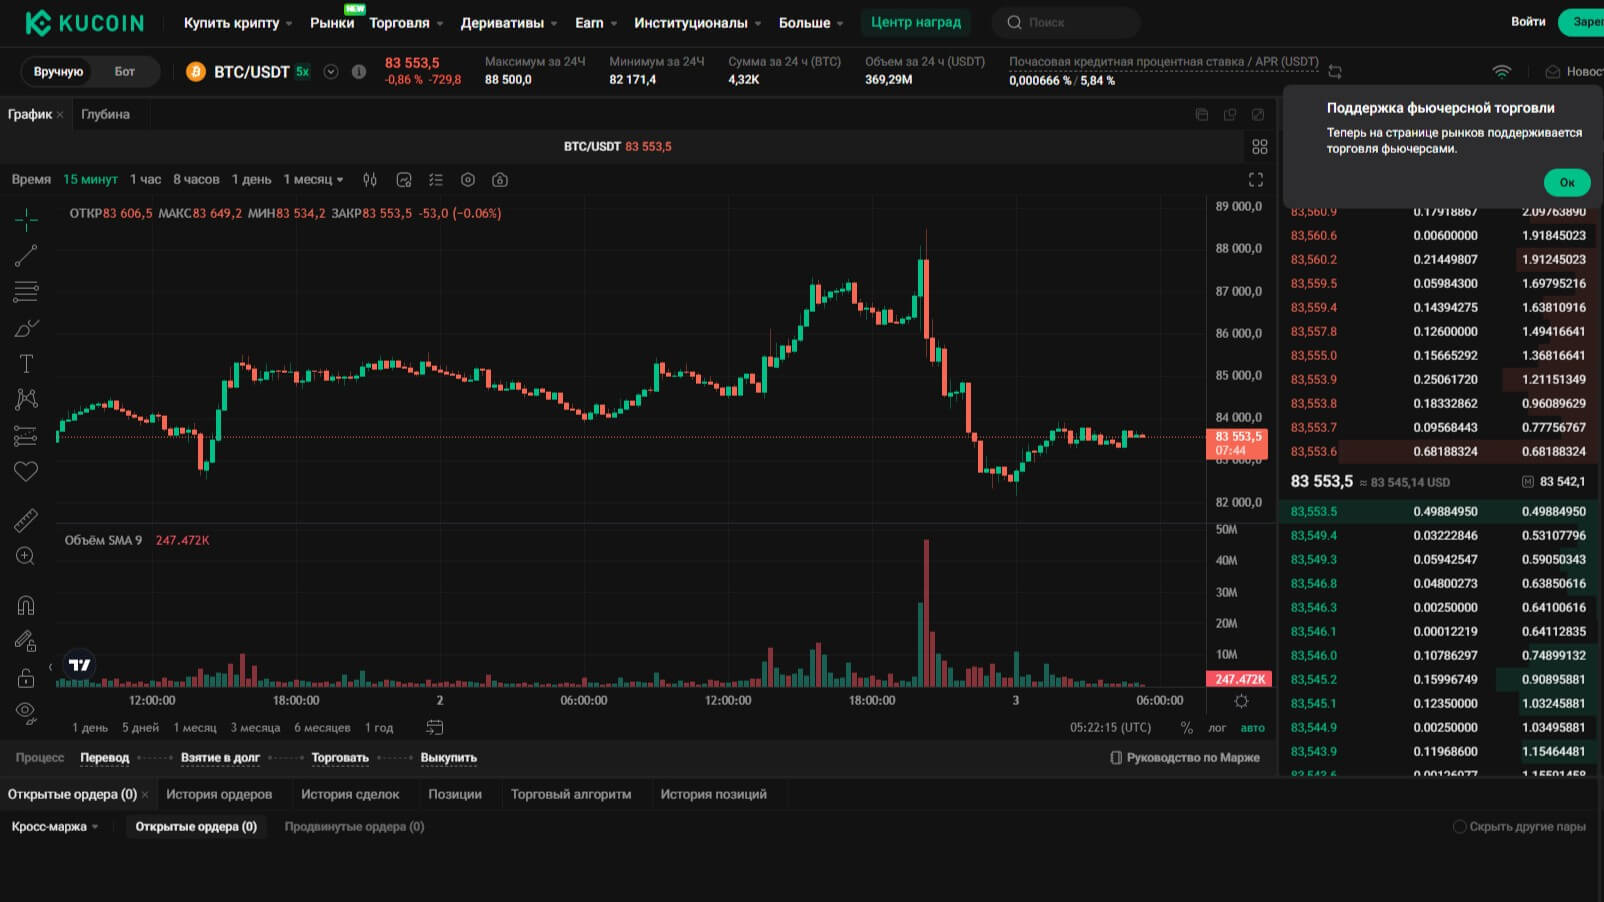Open the chart fullscreen mode icon
1604x902 pixels.
[1256, 180]
